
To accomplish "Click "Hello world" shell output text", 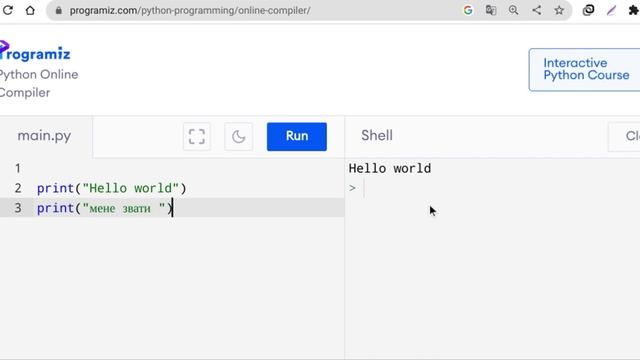I will 390,168.
